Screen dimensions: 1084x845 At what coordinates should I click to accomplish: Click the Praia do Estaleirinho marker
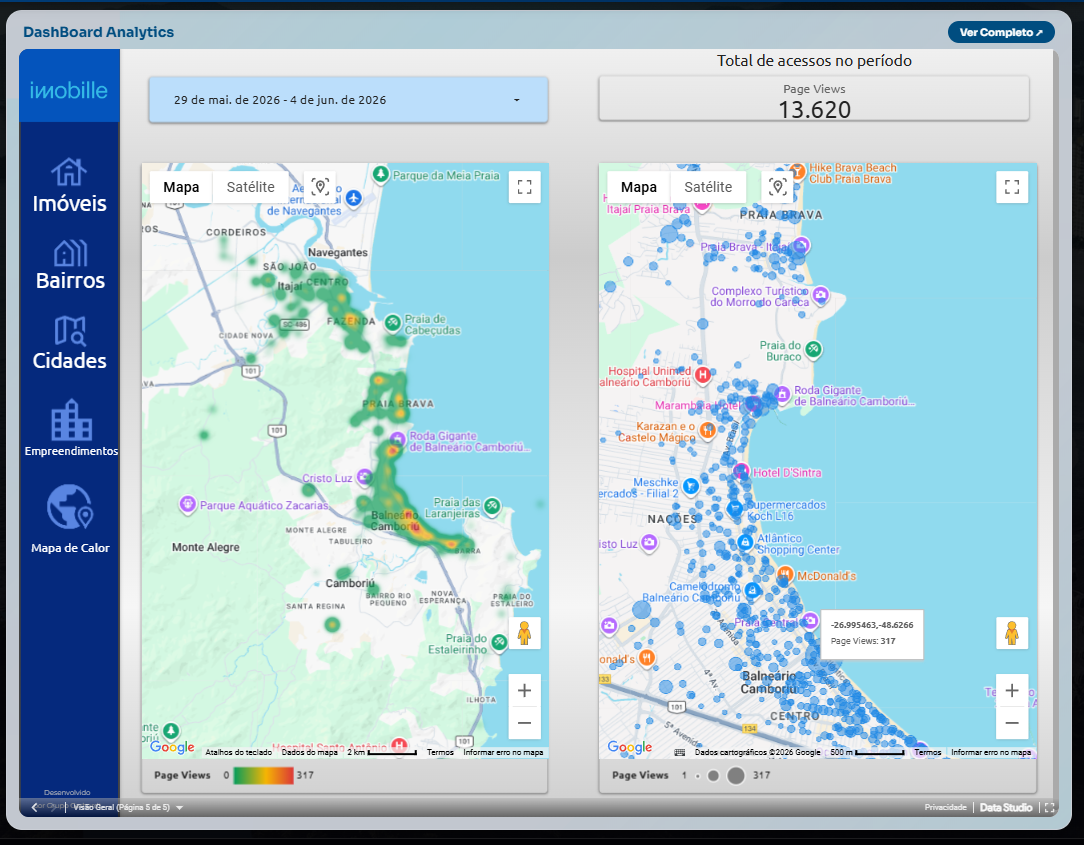click(x=498, y=642)
